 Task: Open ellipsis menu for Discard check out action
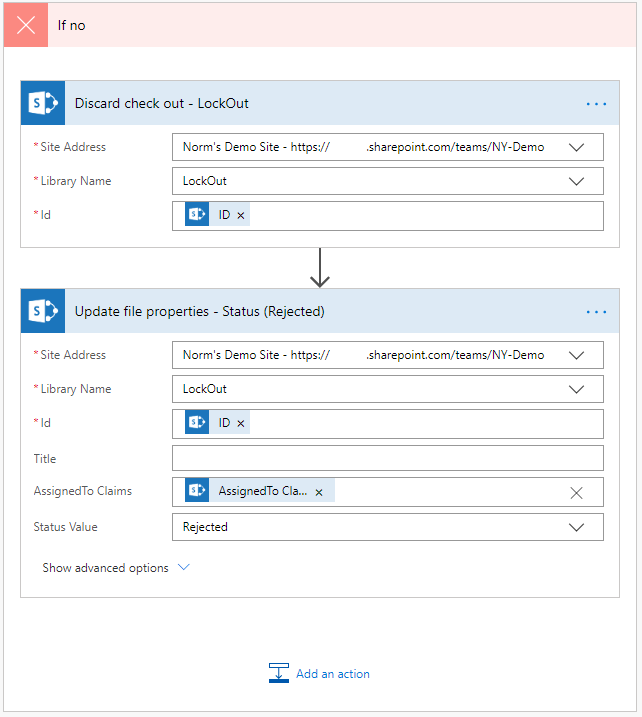coord(596,104)
